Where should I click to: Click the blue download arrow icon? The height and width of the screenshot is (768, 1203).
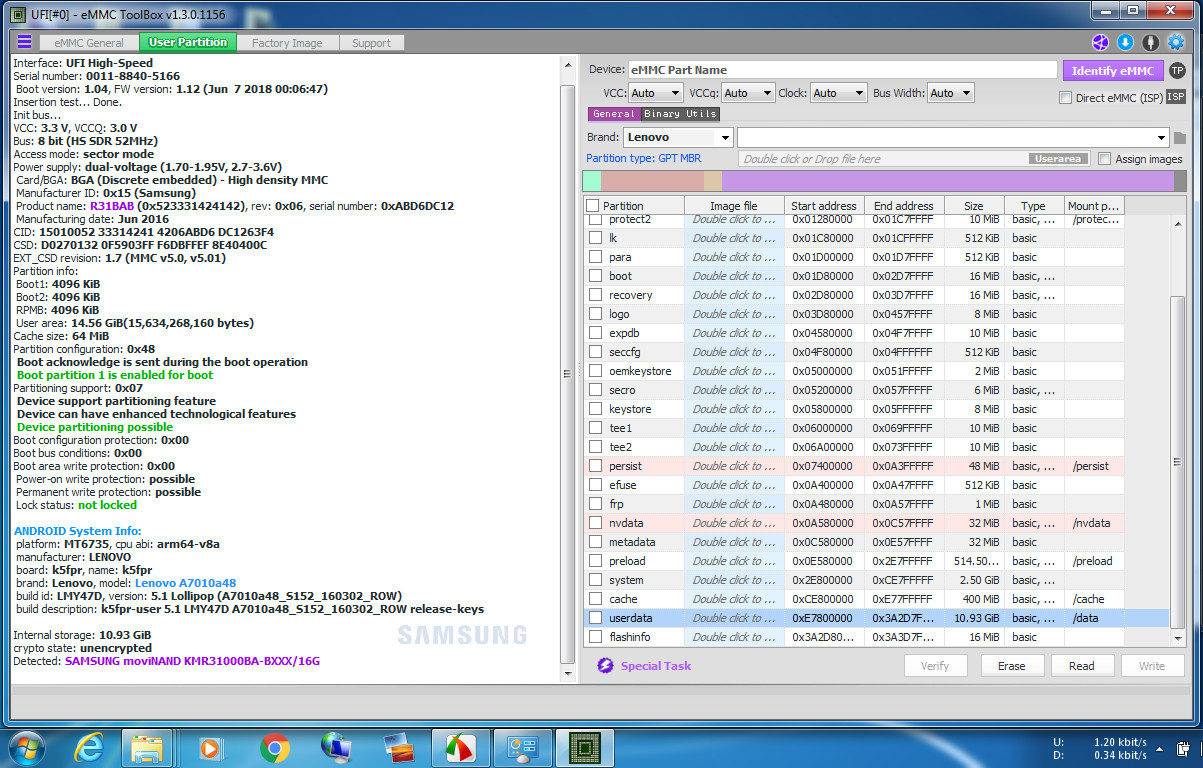pos(1125,42)
